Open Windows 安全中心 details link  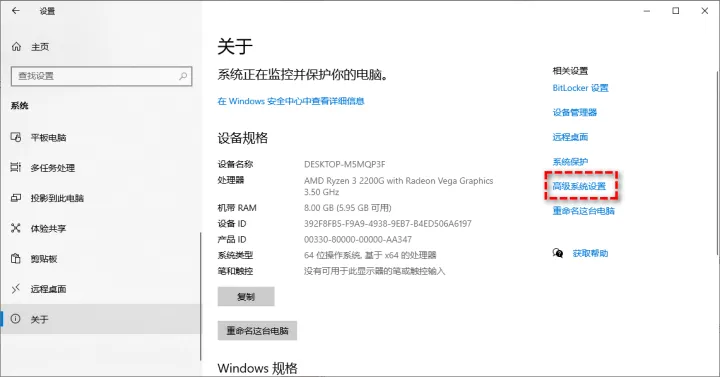[x=291, y=101]
